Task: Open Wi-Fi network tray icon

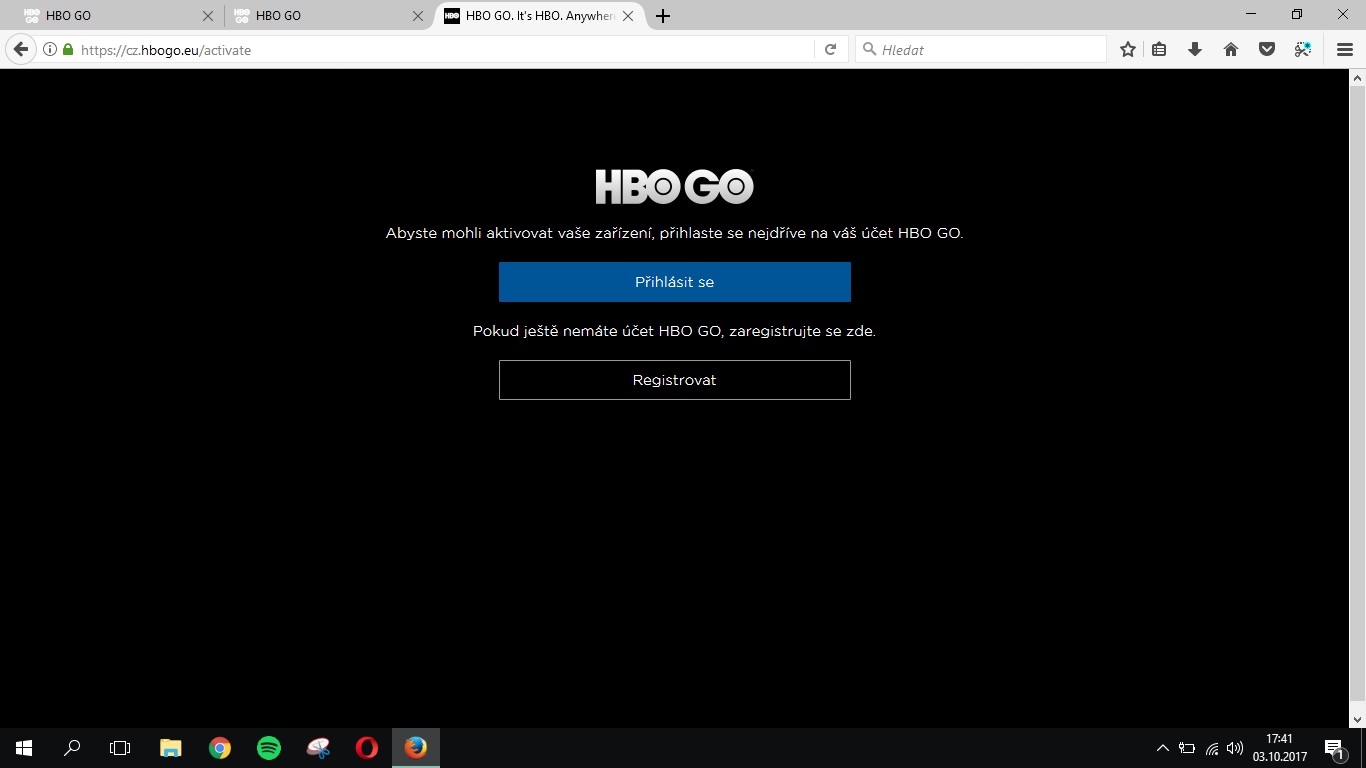Action: tap(1212, 748)
